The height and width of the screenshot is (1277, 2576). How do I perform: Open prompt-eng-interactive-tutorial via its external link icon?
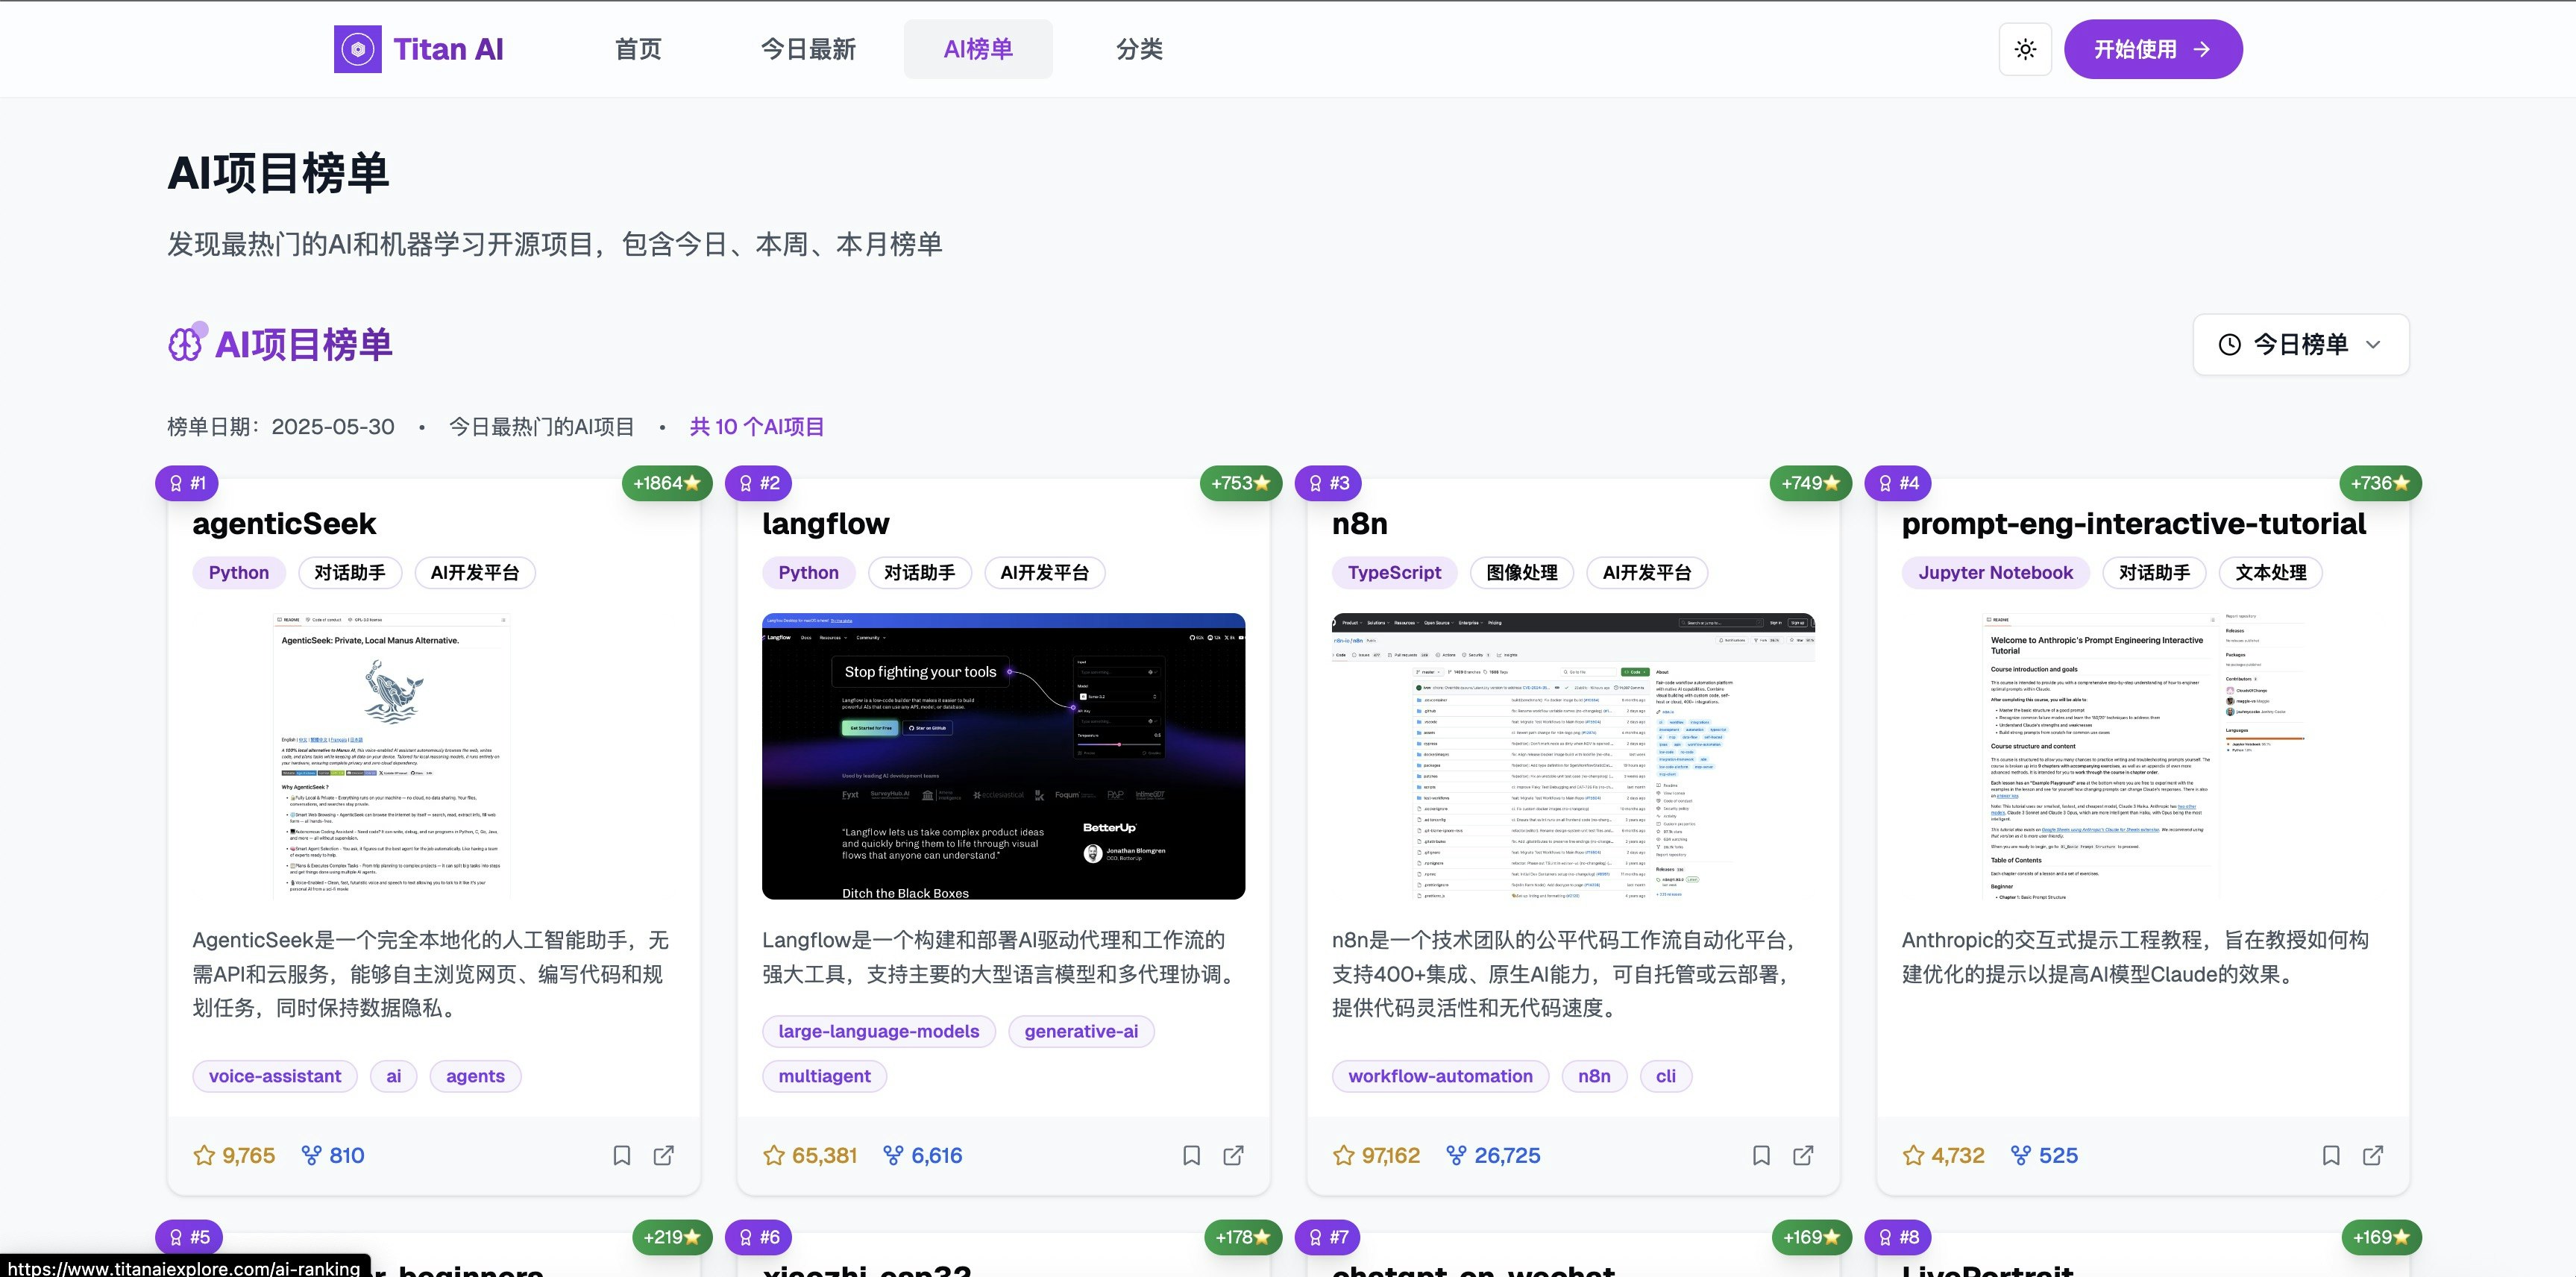[x=2372, y=1155]
